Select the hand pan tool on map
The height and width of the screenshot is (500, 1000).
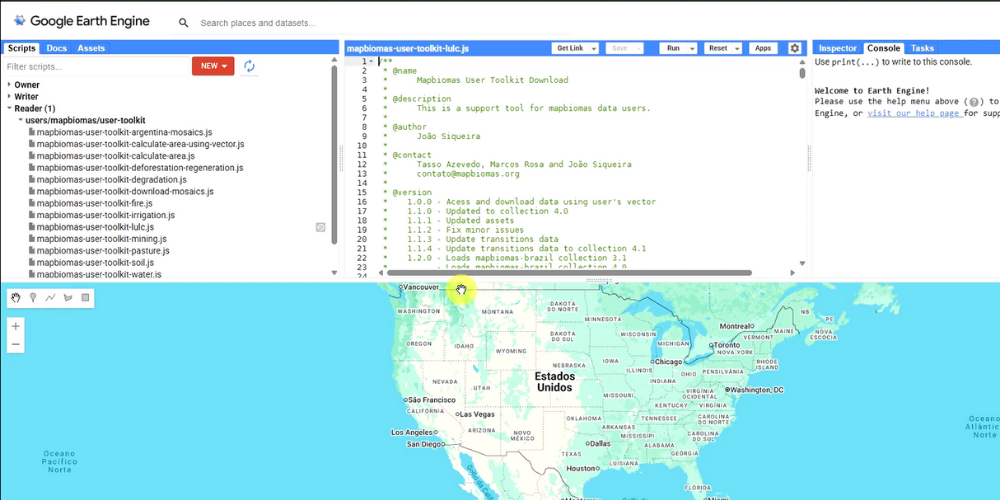click(x=16, y=298)
